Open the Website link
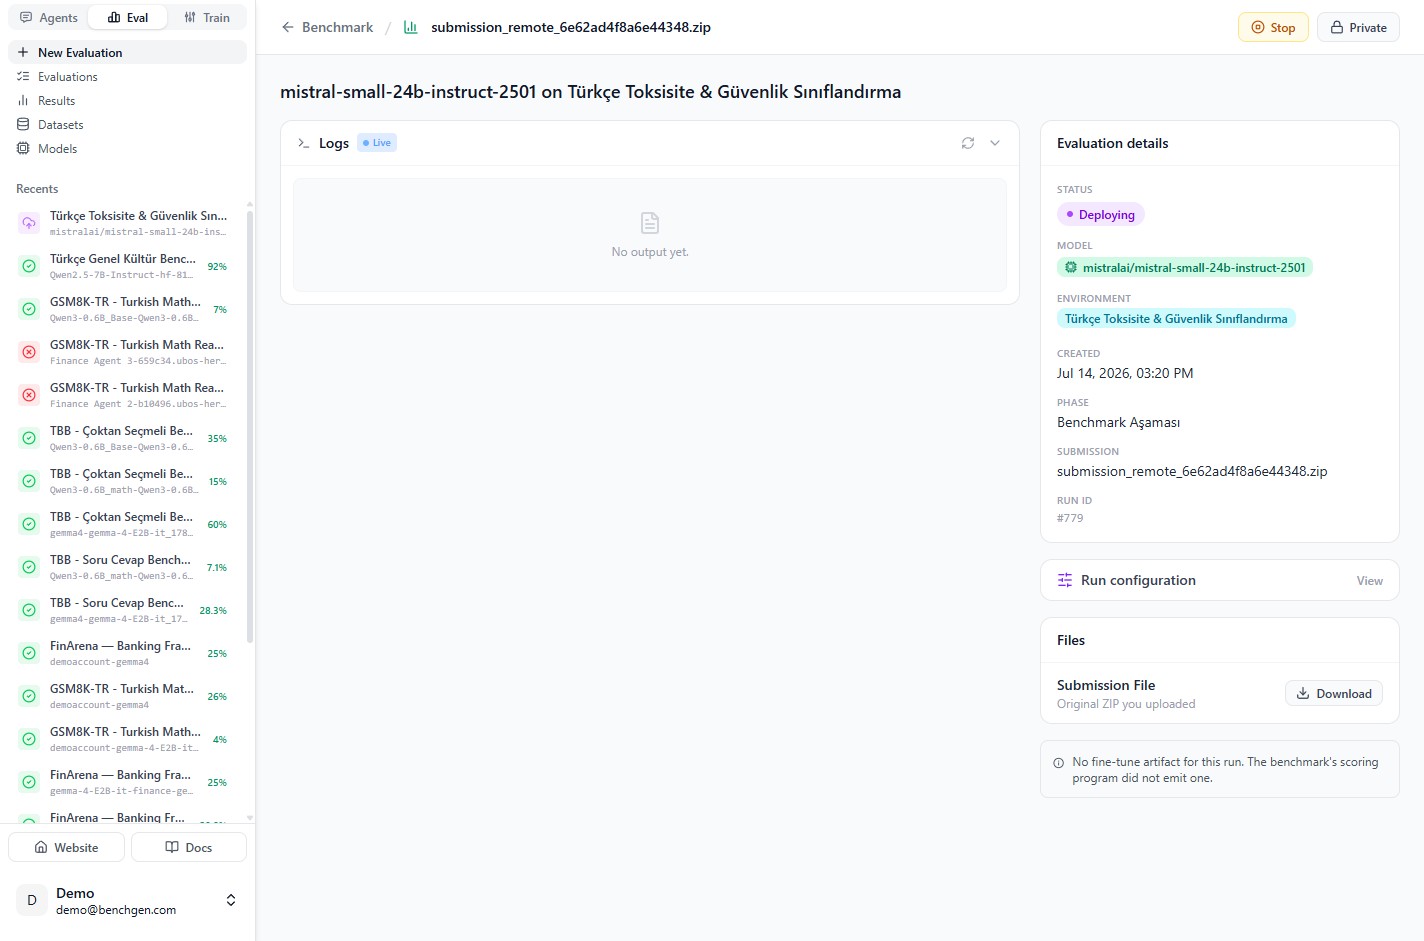The image size is (1424, 941). 66,847
